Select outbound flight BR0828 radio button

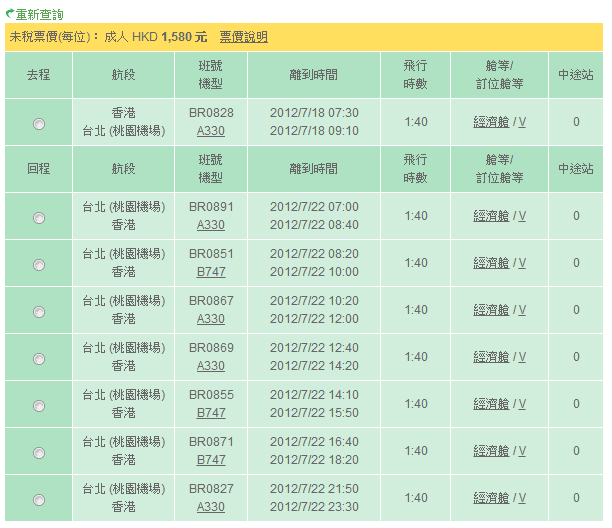(x=39, y=124)
